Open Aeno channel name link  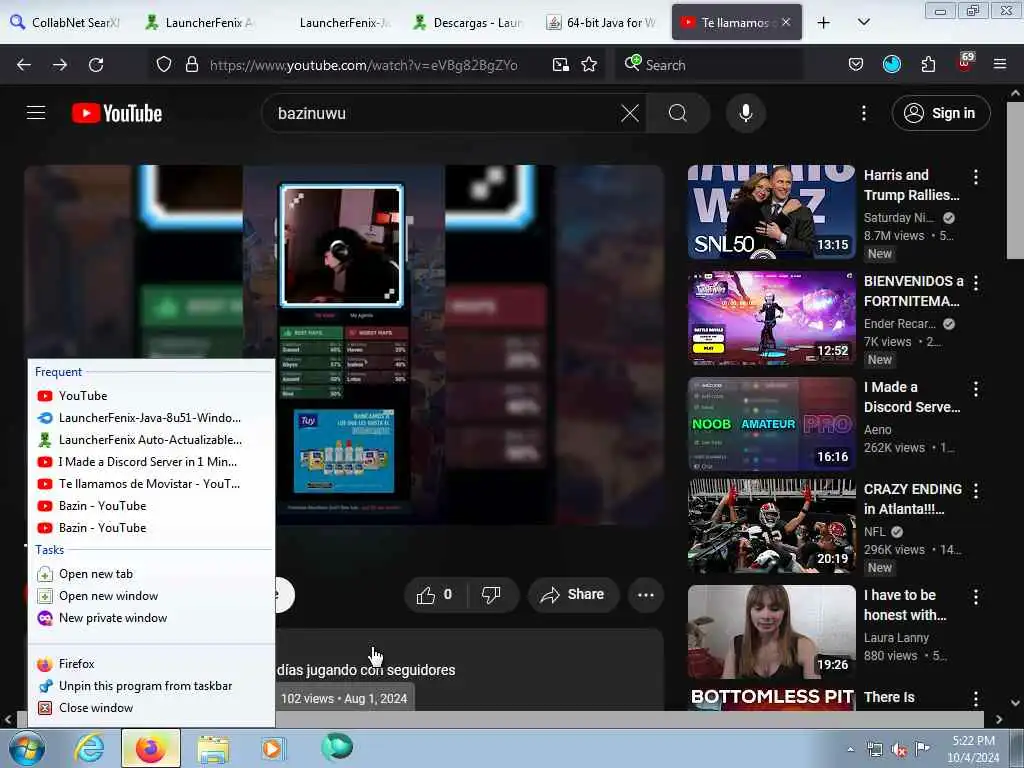click(x=878, y=430)
